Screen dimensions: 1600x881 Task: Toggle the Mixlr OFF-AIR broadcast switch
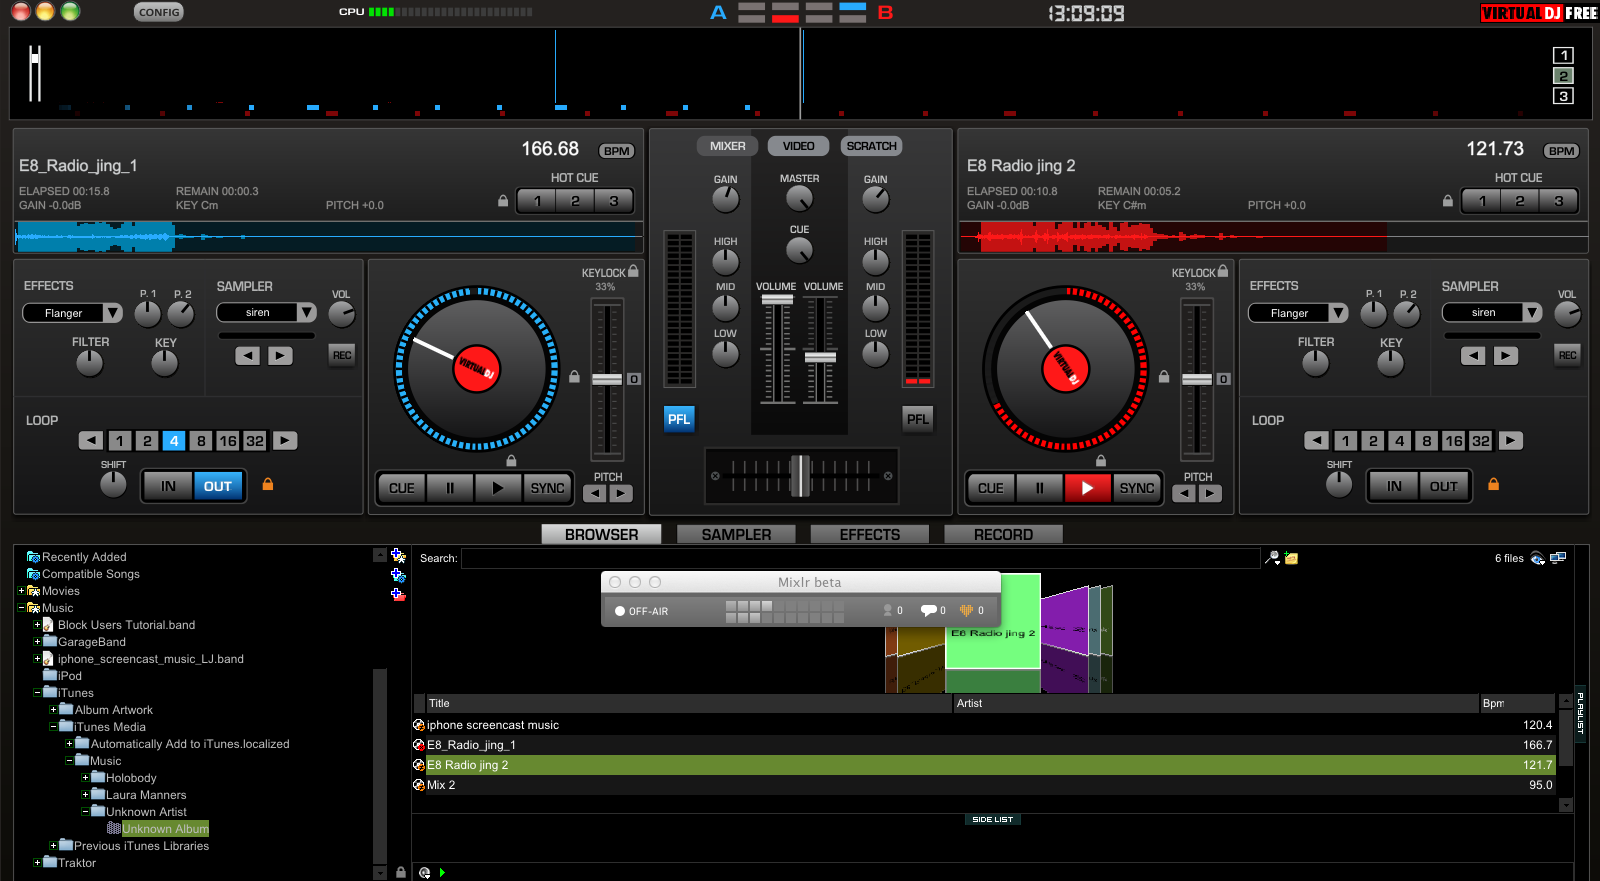point(641,611)
